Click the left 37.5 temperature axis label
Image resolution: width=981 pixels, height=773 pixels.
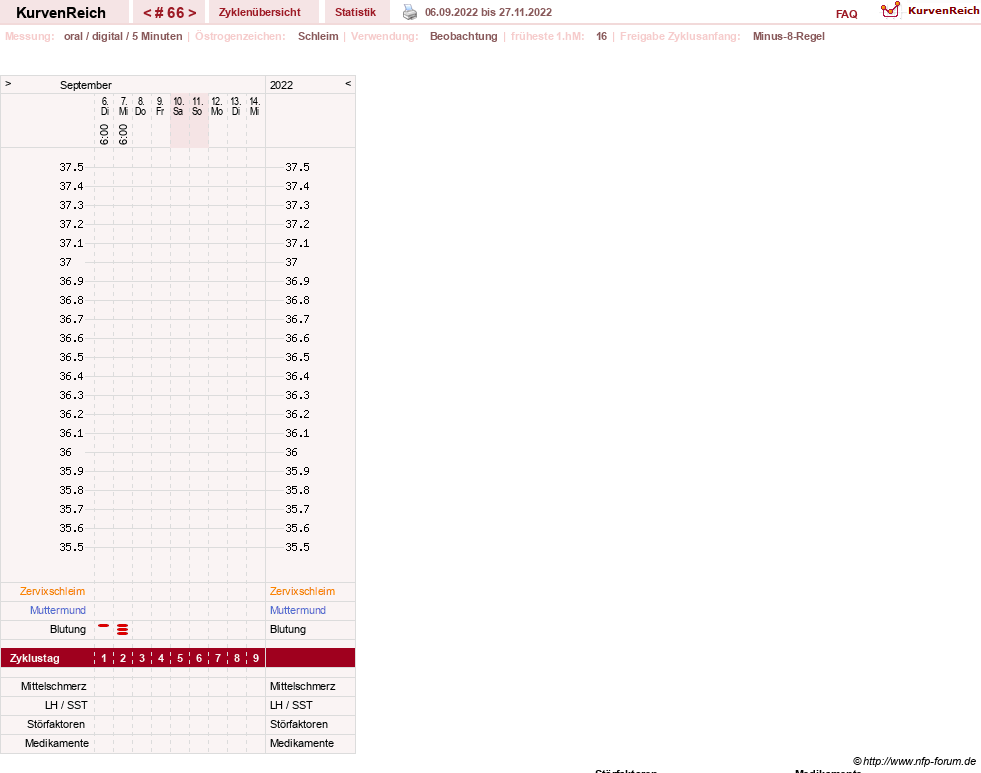click(71, 167)
